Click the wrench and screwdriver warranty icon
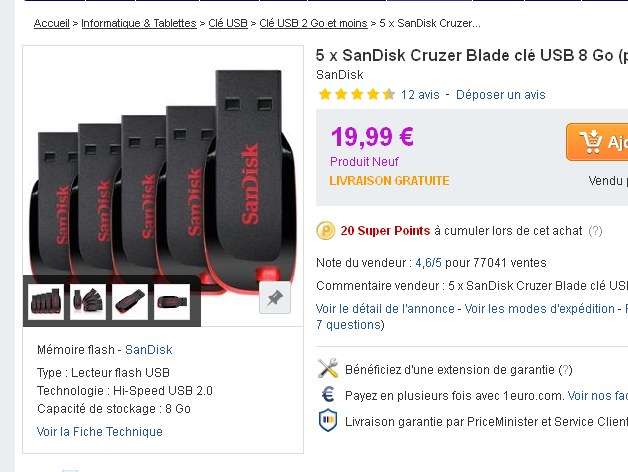Viewport: 628px width, 472px height. pyautogui.click(x=328, y=368)
